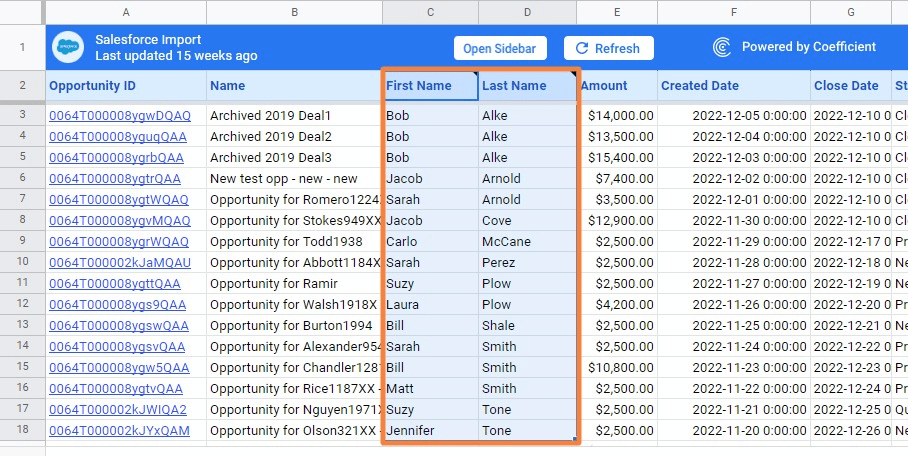
Task: Open link 0064T000008ygs9QAA
Action: (x=118, y=304)
